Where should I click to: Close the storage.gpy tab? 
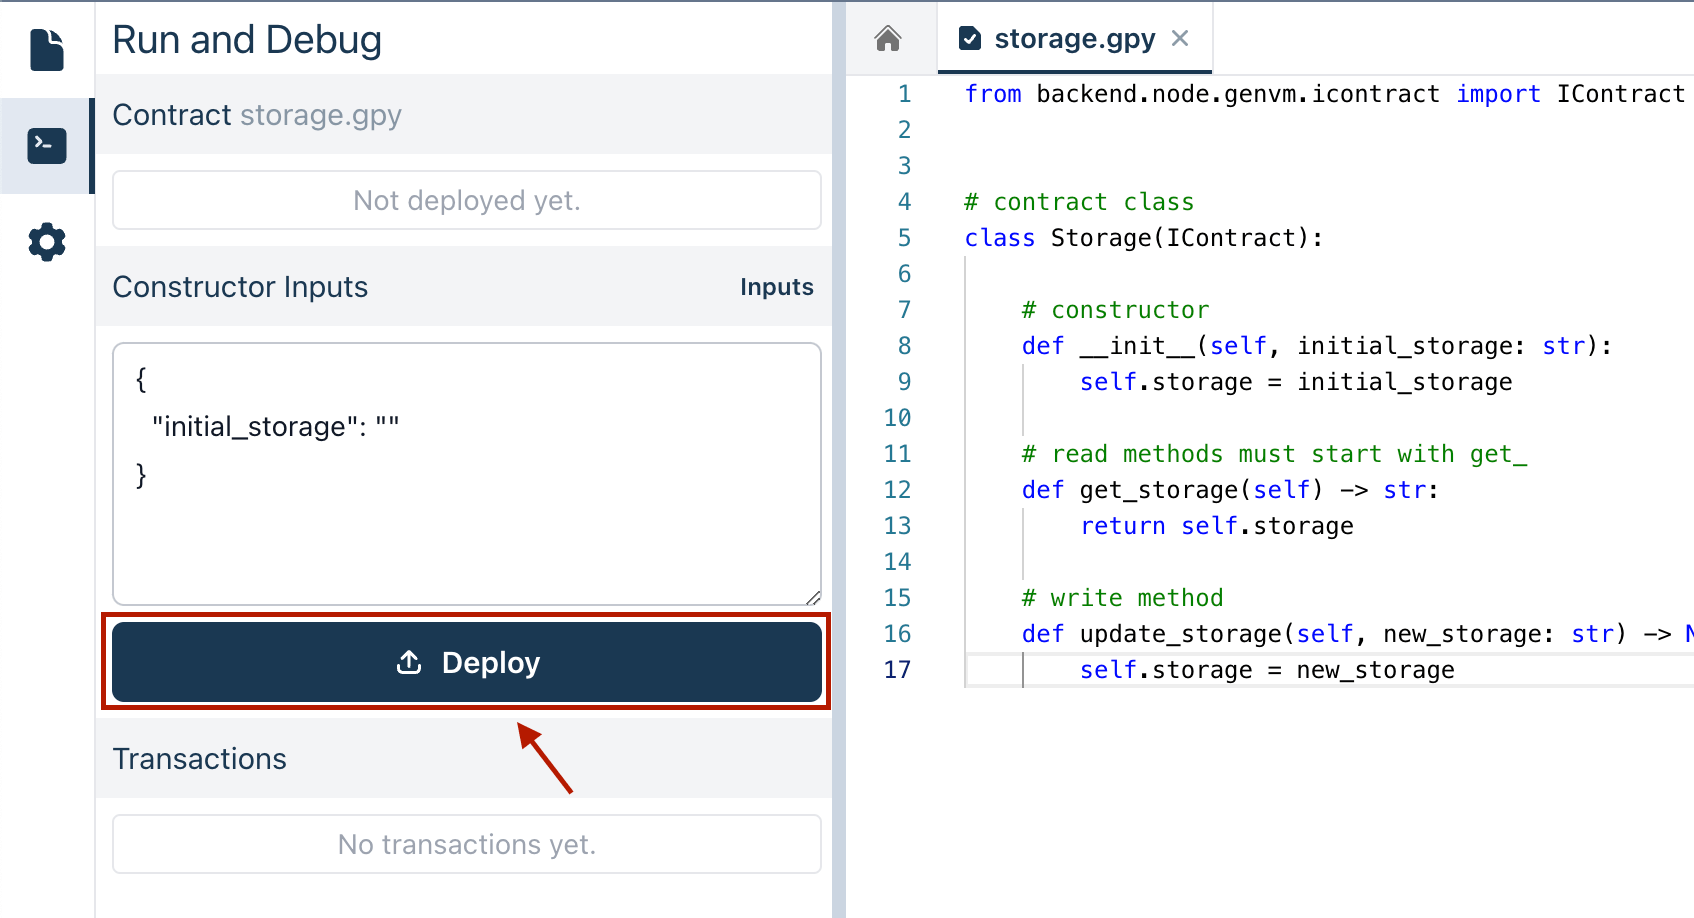pyautogui.click(x=1180, y=38)
